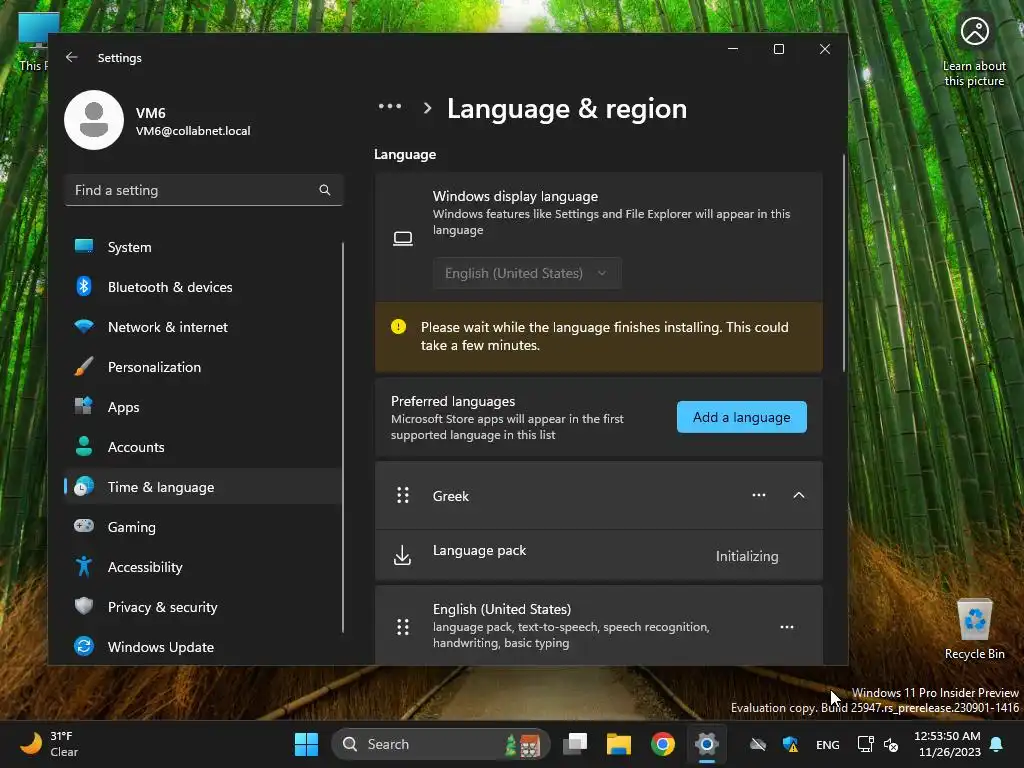1024x768 pixels.
Task: Open Gaming settings category
Action: 204,526
